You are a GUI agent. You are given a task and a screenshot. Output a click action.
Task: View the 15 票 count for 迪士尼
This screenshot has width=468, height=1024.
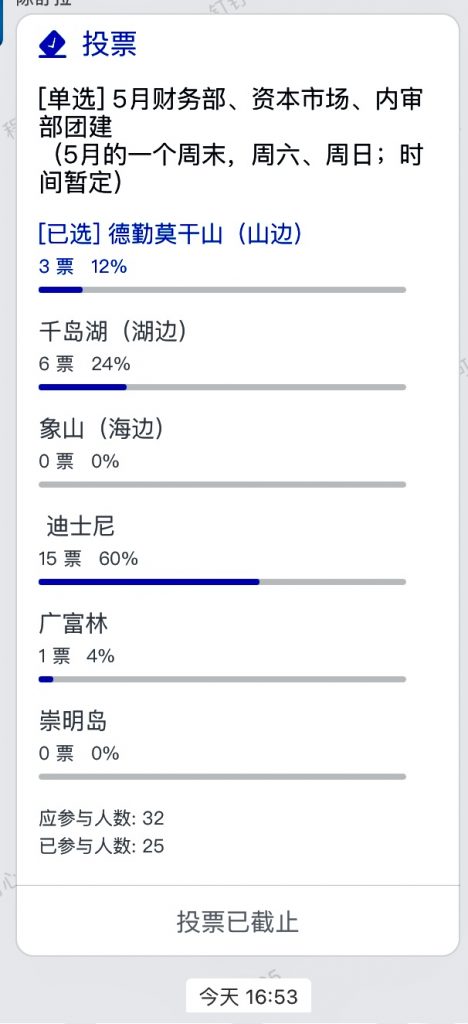[x=60, y=559]
